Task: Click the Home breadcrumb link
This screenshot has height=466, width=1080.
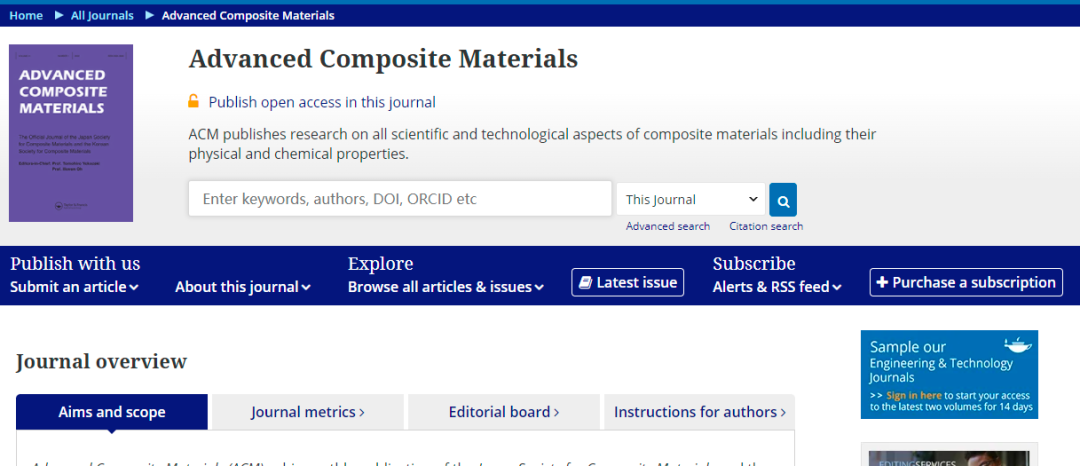Action: pos(26,15)
